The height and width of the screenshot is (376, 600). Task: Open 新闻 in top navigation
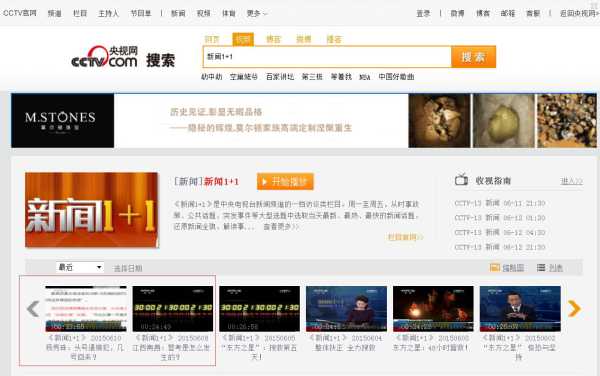tap(178, 14)
